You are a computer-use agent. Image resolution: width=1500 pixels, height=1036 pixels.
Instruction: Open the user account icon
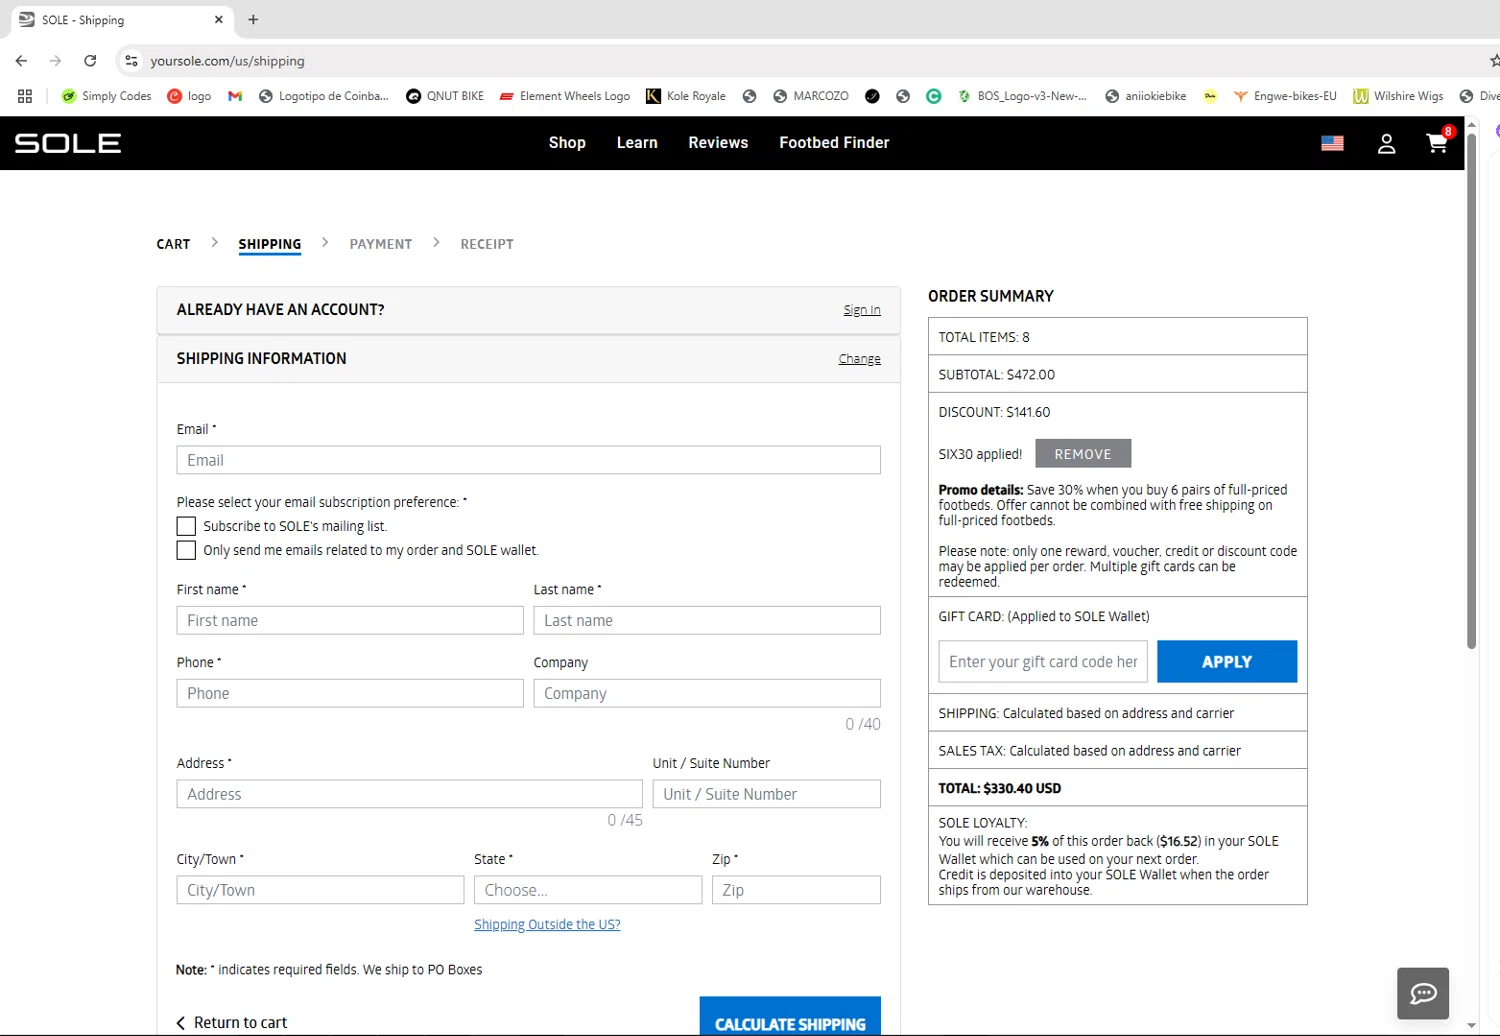[1386, 144]
